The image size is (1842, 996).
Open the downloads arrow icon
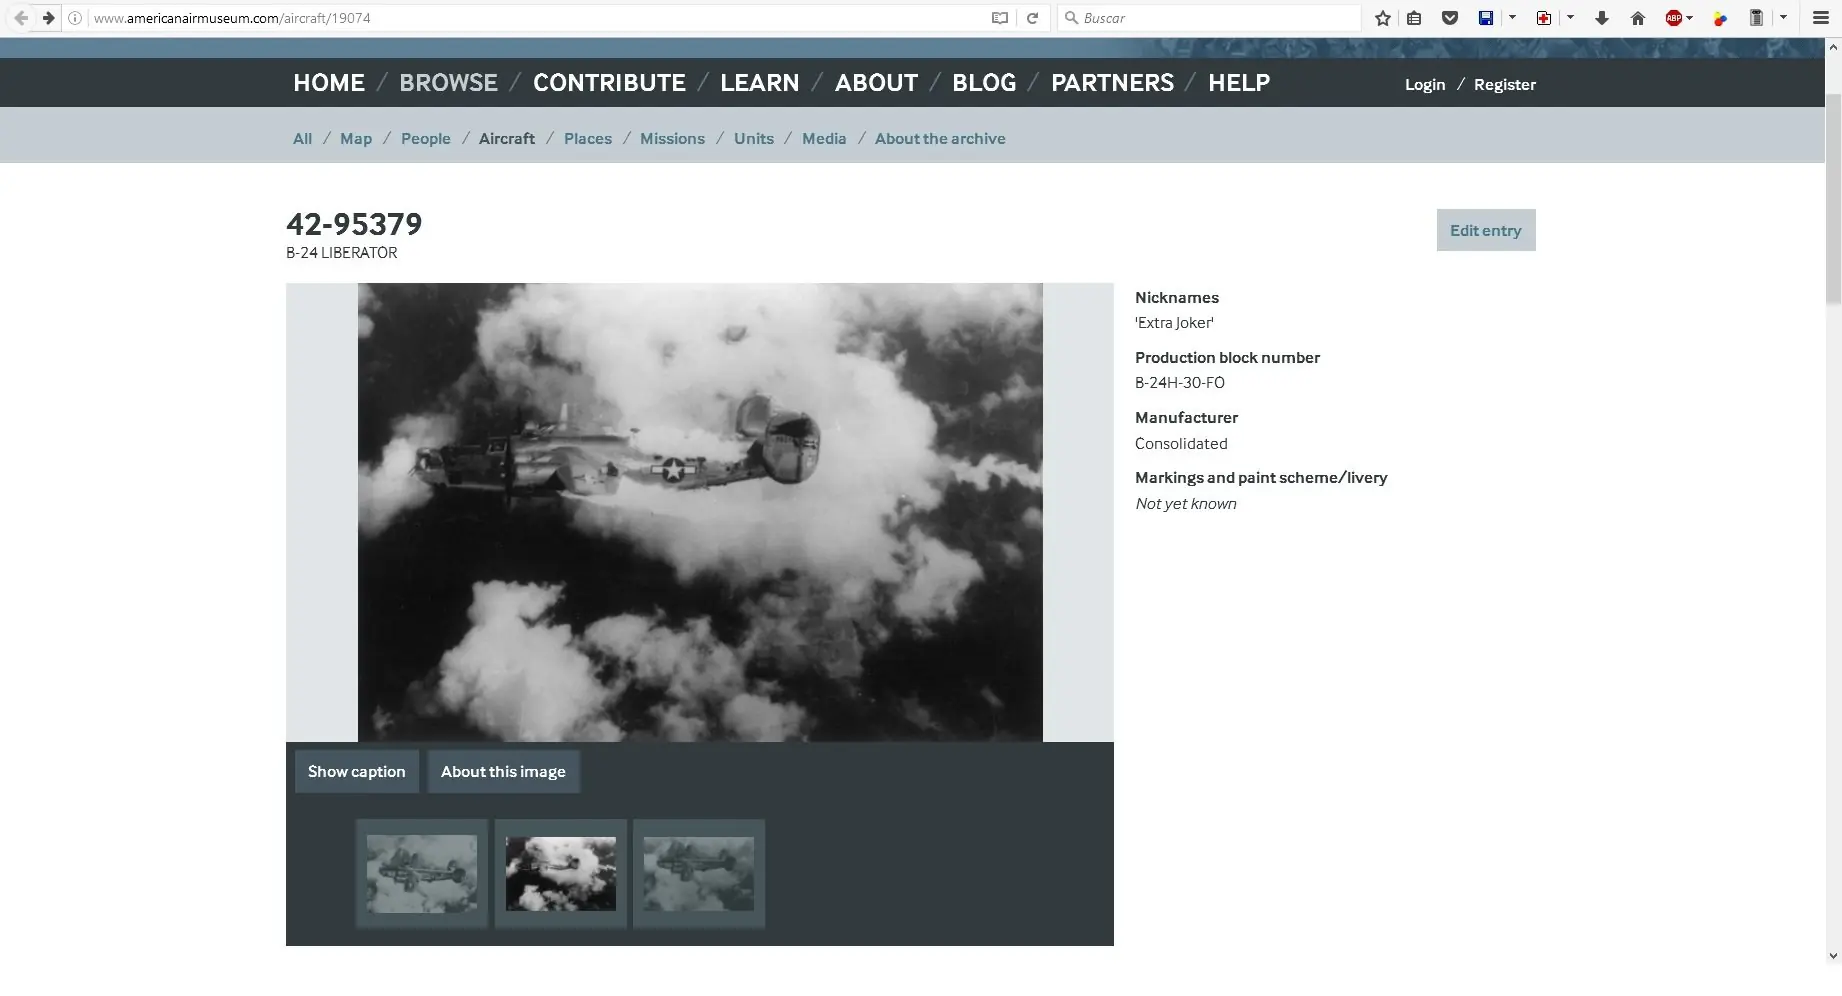tap(1602, 18)
